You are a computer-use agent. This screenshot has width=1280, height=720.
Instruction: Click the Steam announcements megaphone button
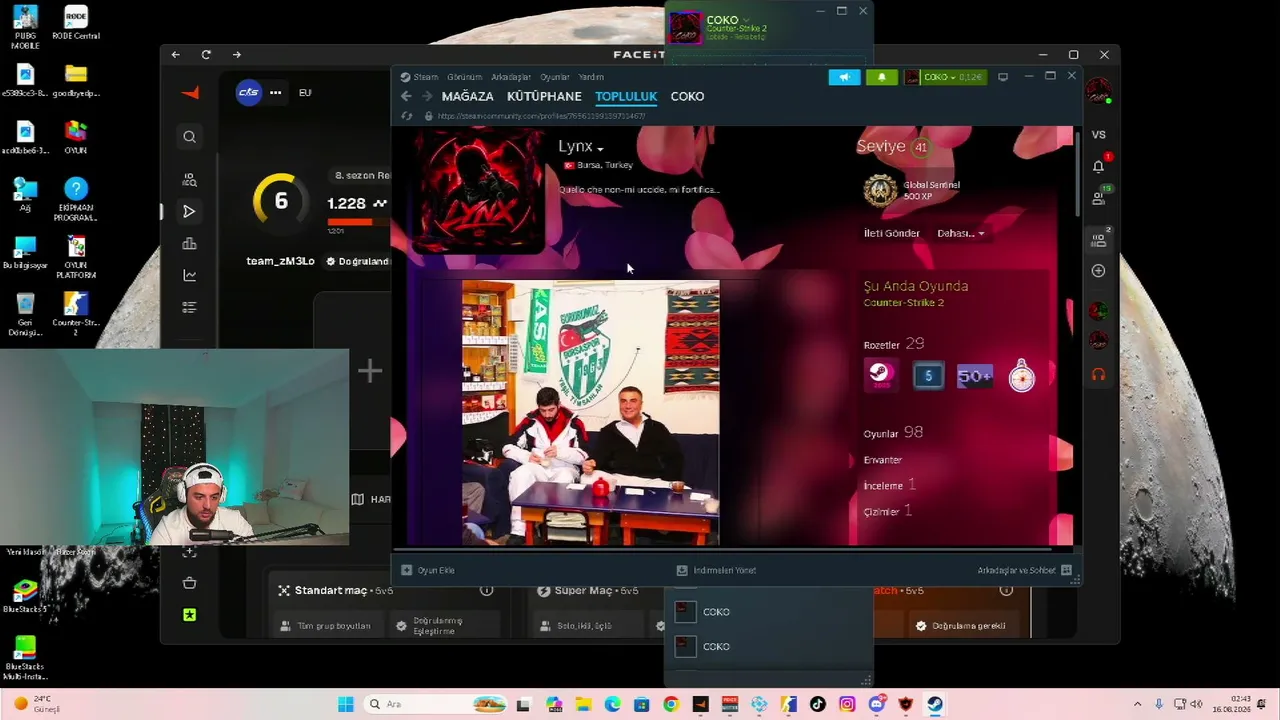coord(844,77)
